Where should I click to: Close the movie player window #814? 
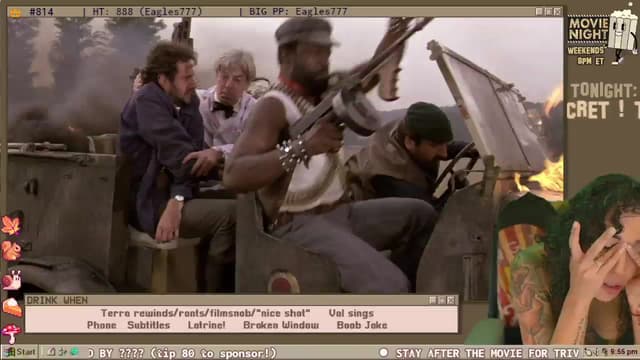[558, 12]
